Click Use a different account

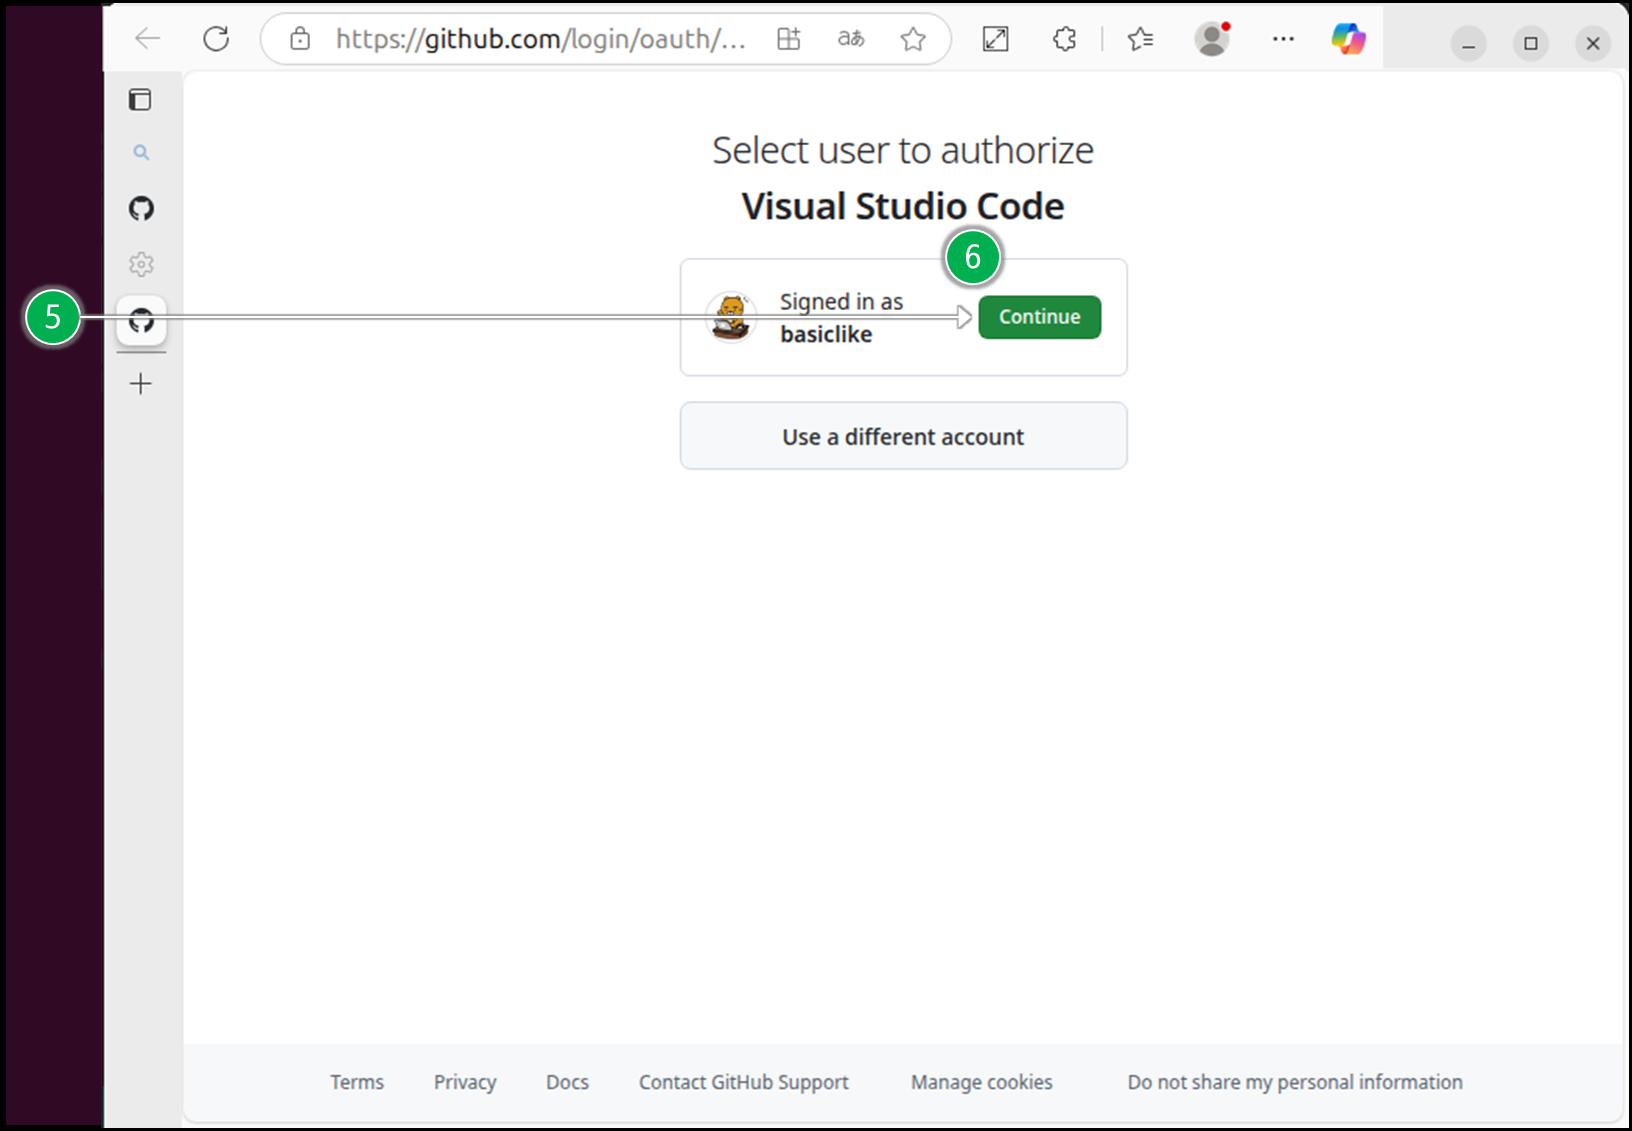click(x=903, y=436)
